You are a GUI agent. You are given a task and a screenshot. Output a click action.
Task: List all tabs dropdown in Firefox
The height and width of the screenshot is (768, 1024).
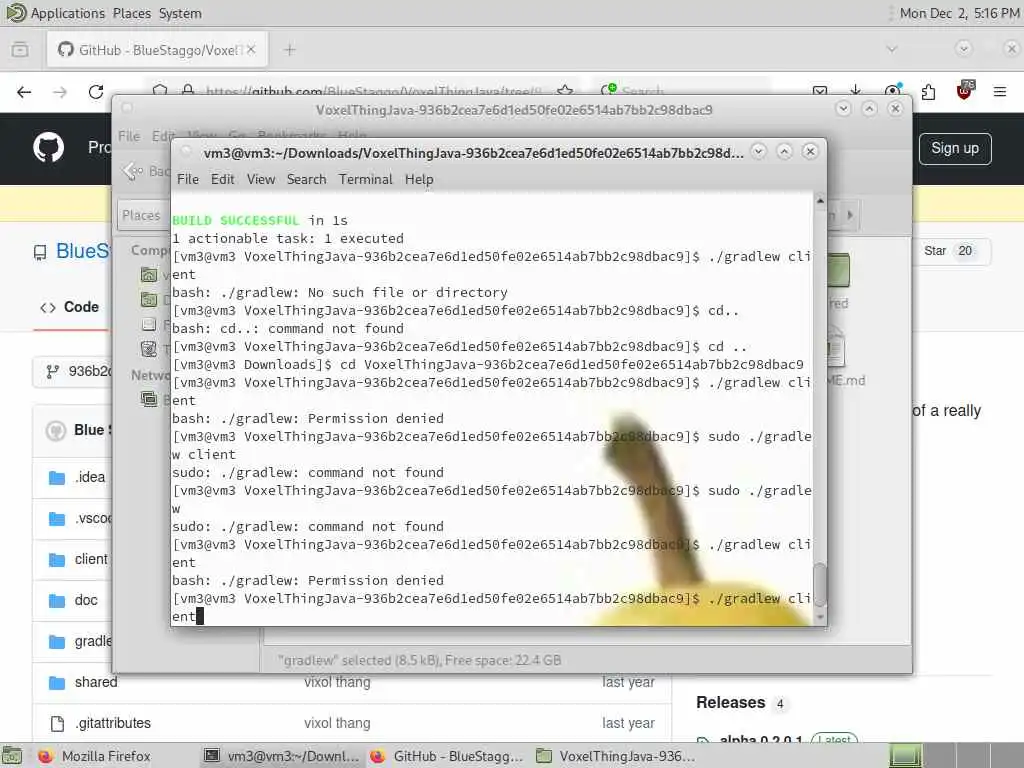point(891,49)
